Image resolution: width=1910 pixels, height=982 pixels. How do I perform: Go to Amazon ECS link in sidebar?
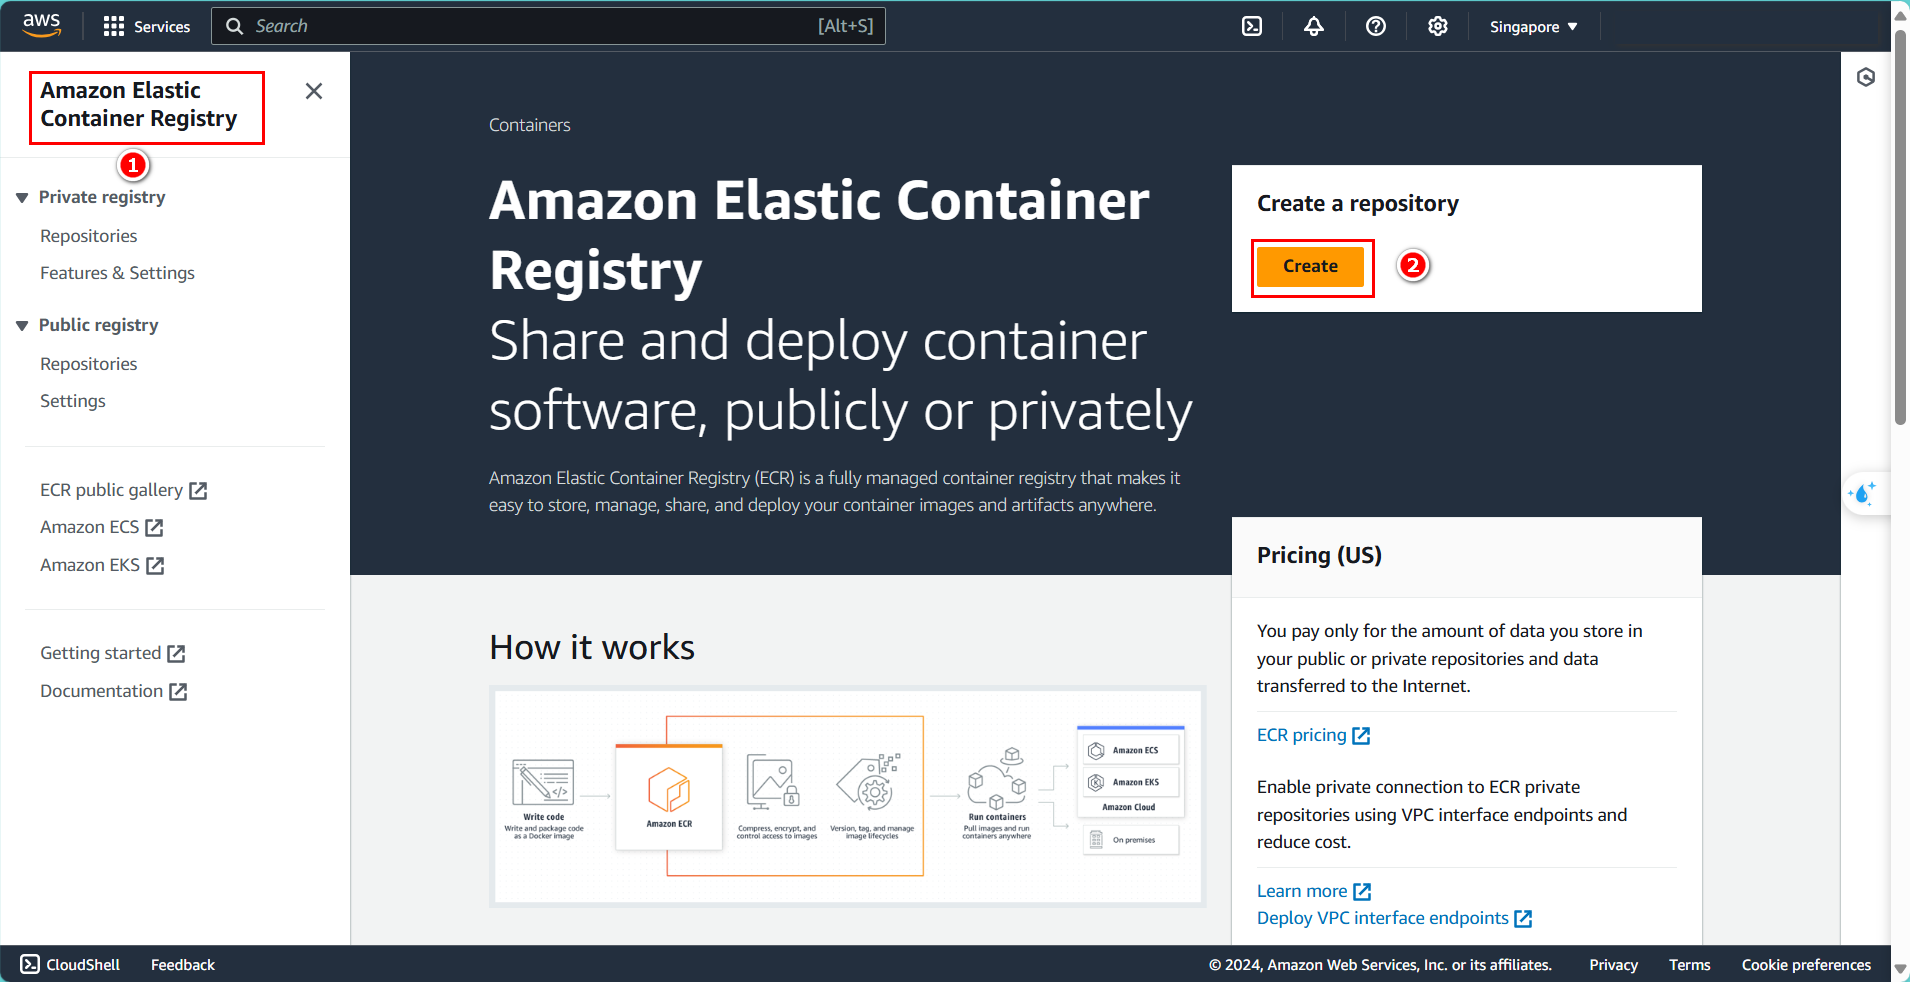(89, 527)
